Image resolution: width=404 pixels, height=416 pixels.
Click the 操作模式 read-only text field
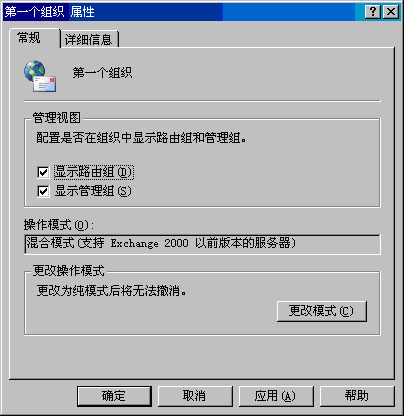[x=202, y=244]
